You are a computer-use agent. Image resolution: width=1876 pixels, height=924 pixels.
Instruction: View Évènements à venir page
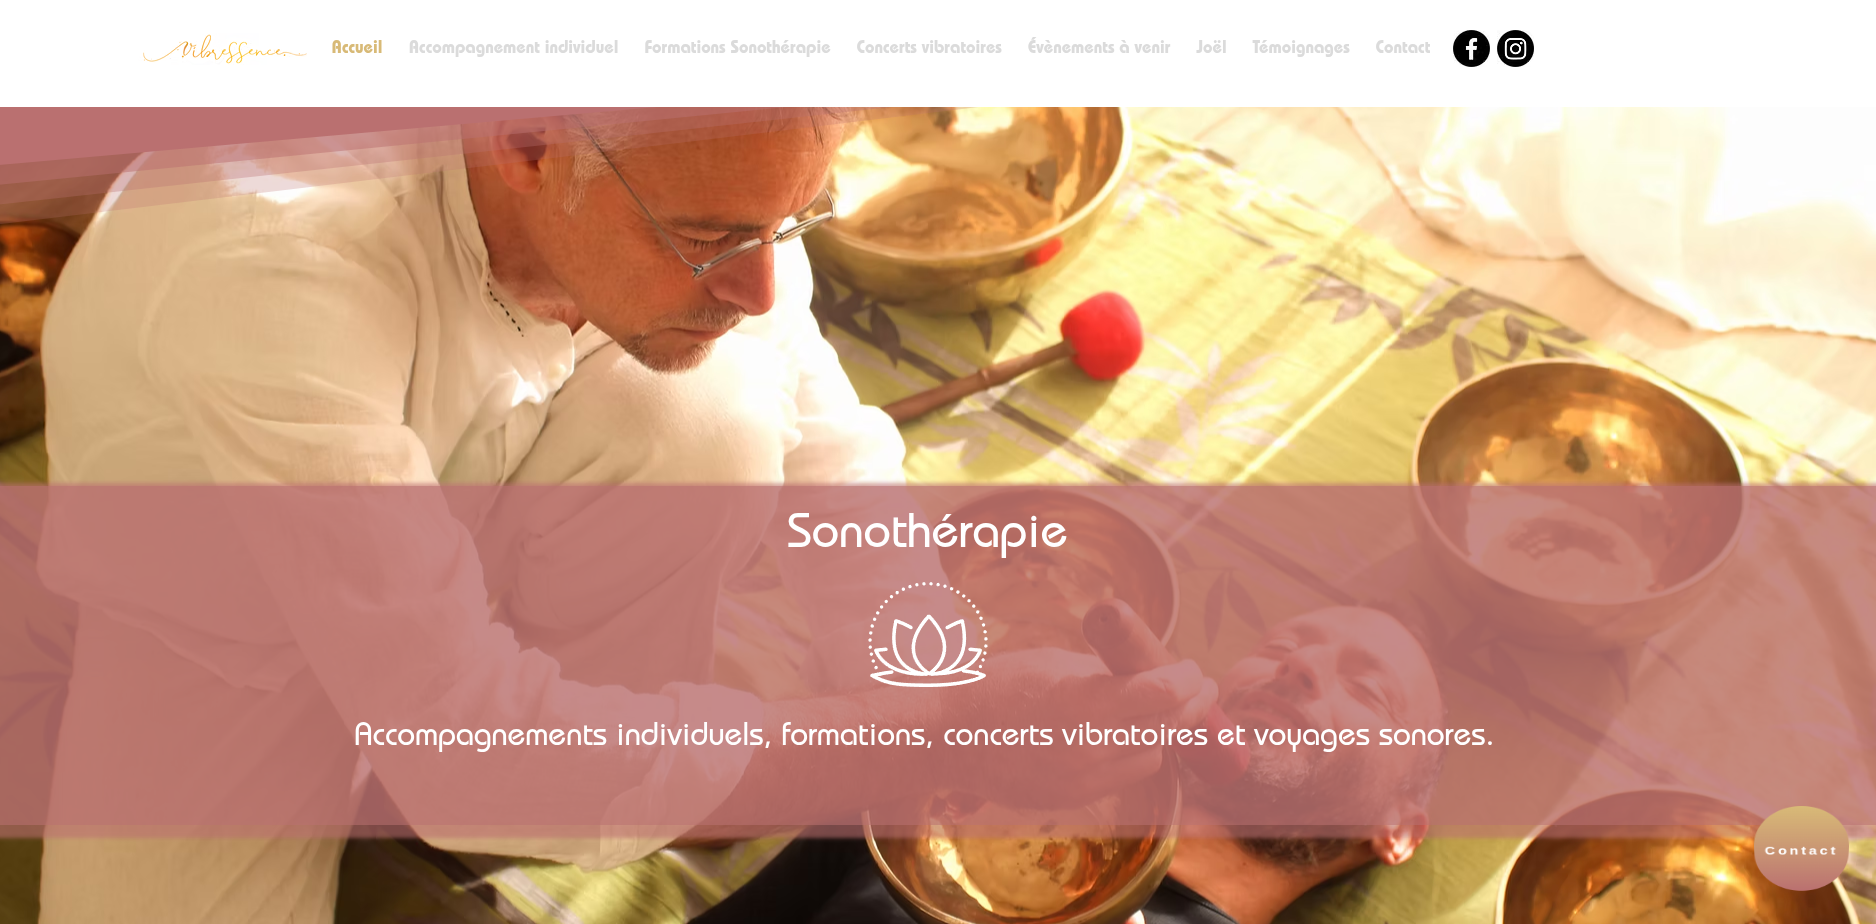click(x=1099, y=47)
